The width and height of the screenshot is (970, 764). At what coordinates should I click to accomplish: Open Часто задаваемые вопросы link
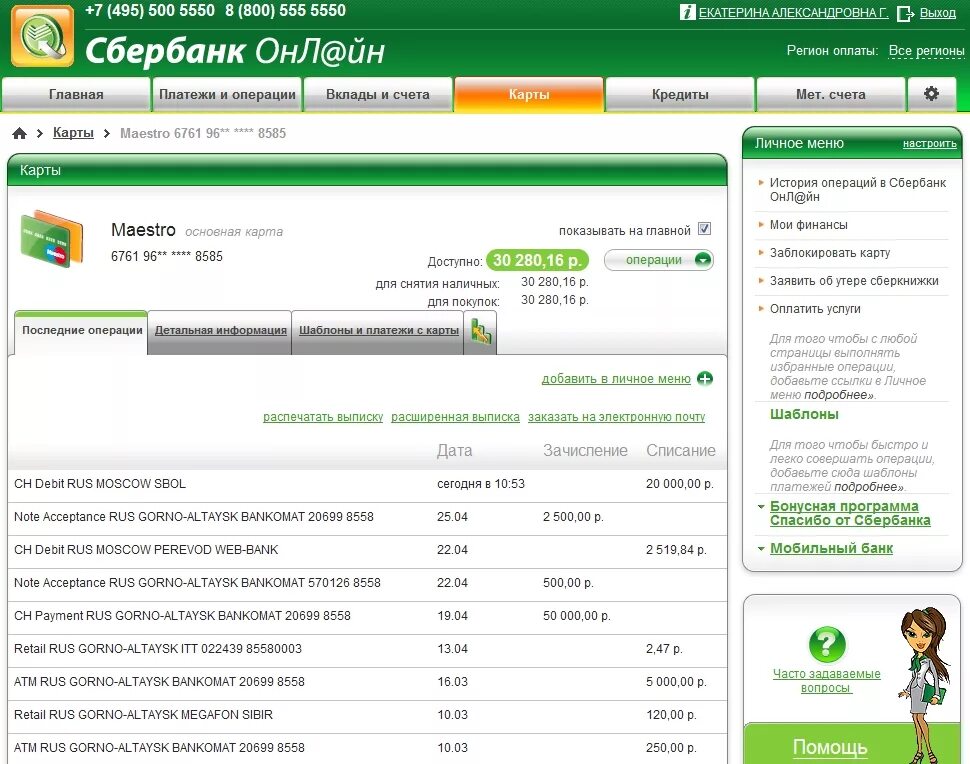(x=826, y=680)
